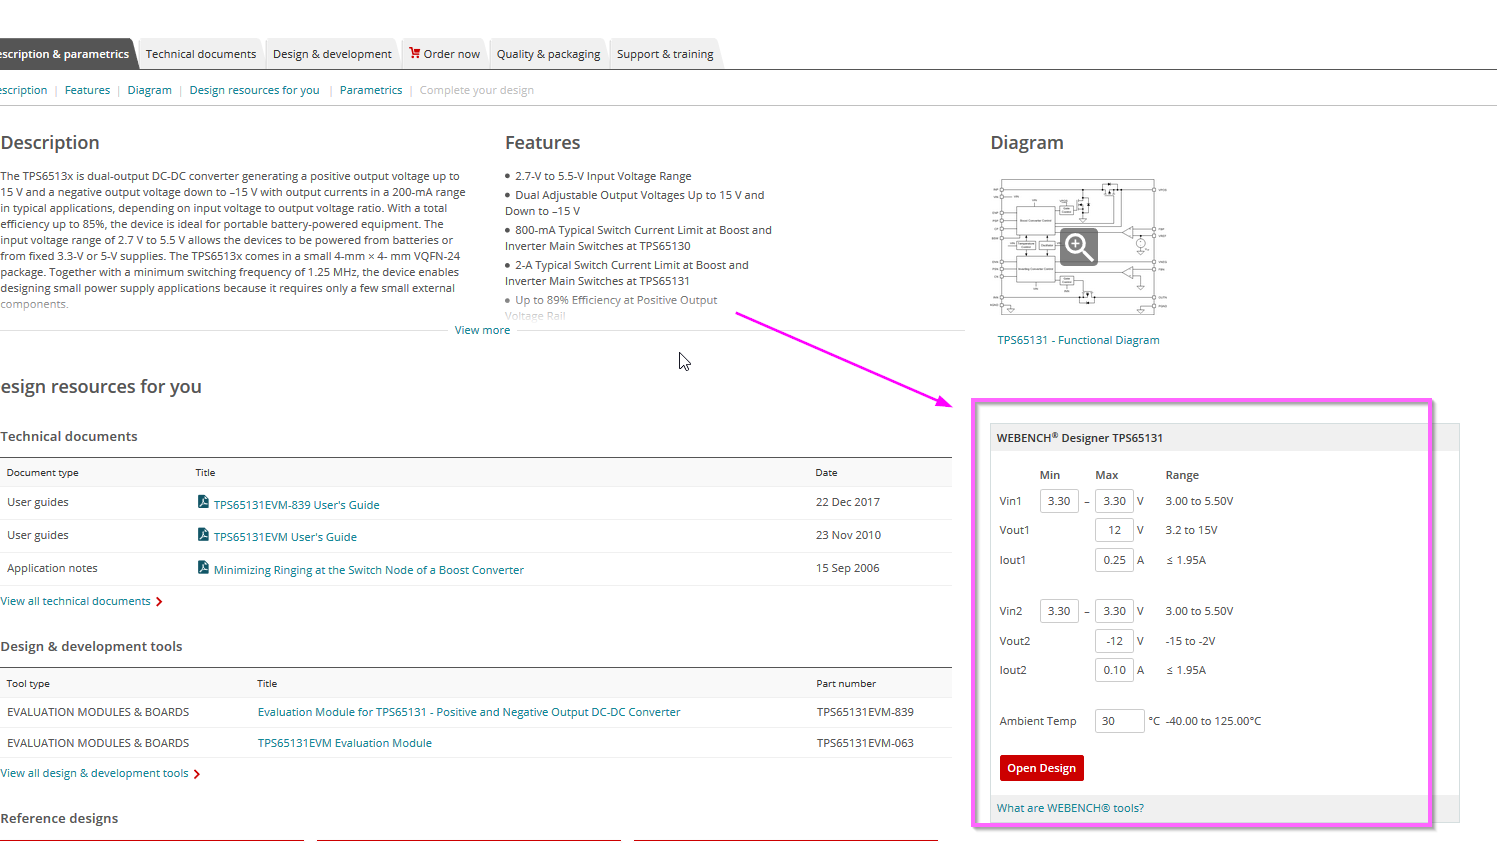Open TPS65131EVM User's Guide link
This screenshot has width=1497, height=843.
point(285,537)
